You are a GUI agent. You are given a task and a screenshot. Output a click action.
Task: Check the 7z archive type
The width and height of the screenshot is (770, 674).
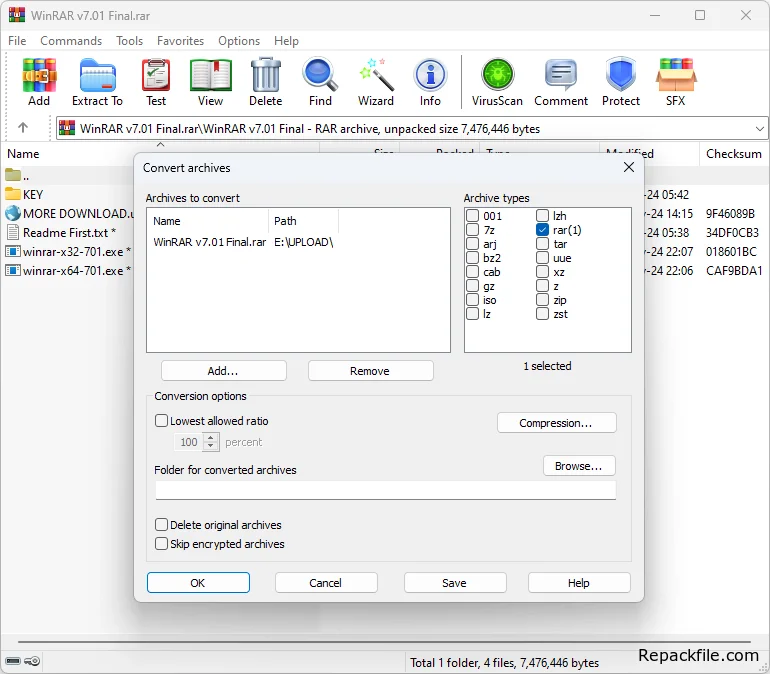[472, 229]
